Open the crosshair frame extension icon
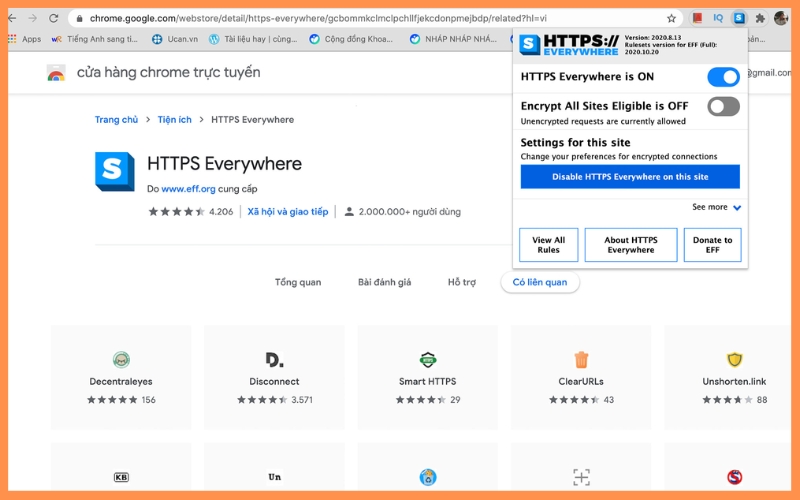This screenshot has width=800, height=500. tap(581, 477)
